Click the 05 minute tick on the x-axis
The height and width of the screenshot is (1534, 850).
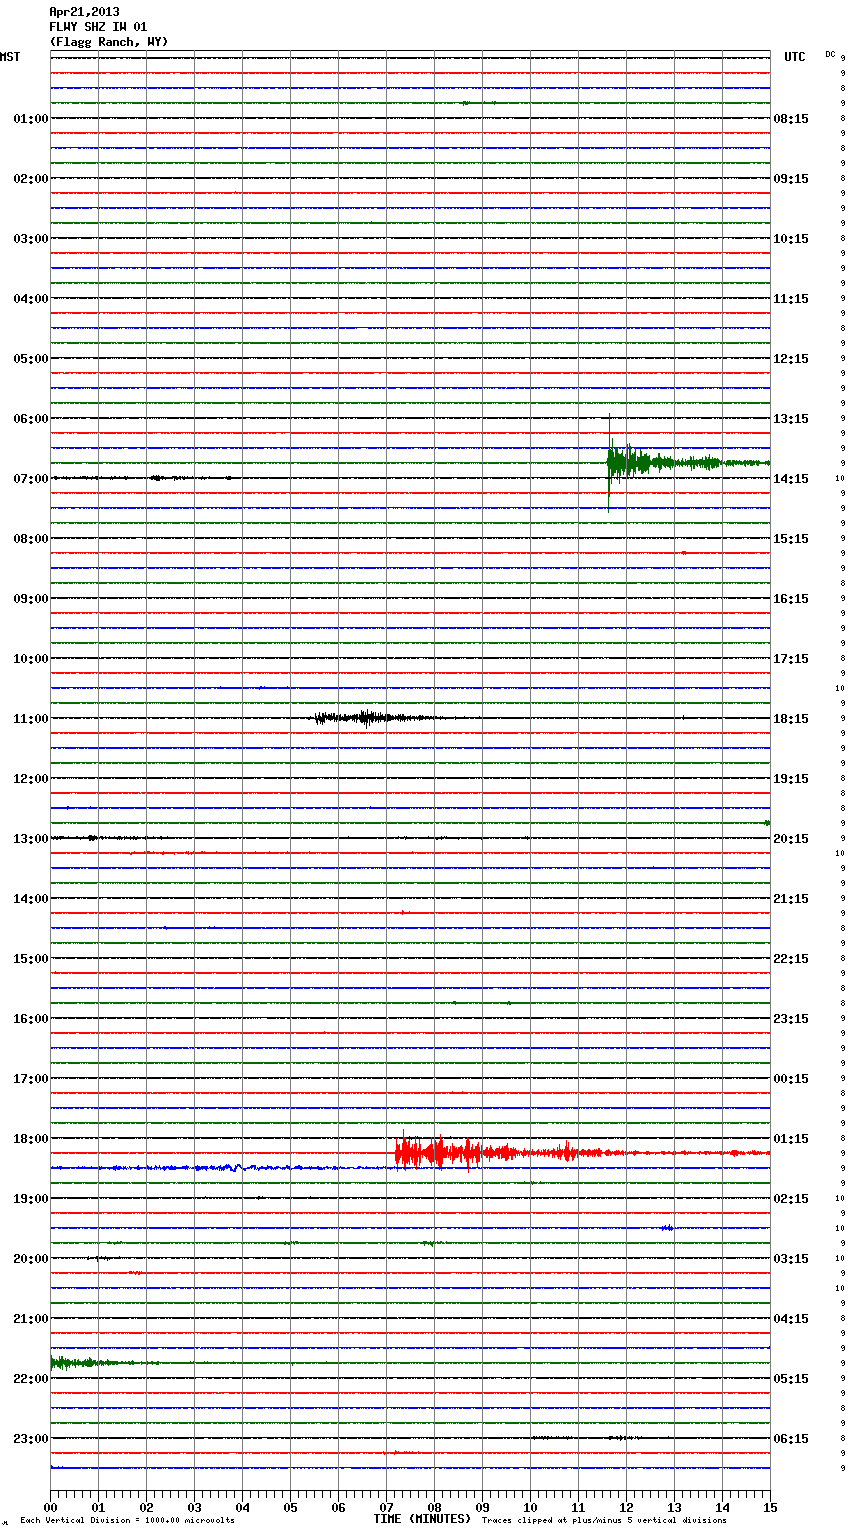(290, 1507)
